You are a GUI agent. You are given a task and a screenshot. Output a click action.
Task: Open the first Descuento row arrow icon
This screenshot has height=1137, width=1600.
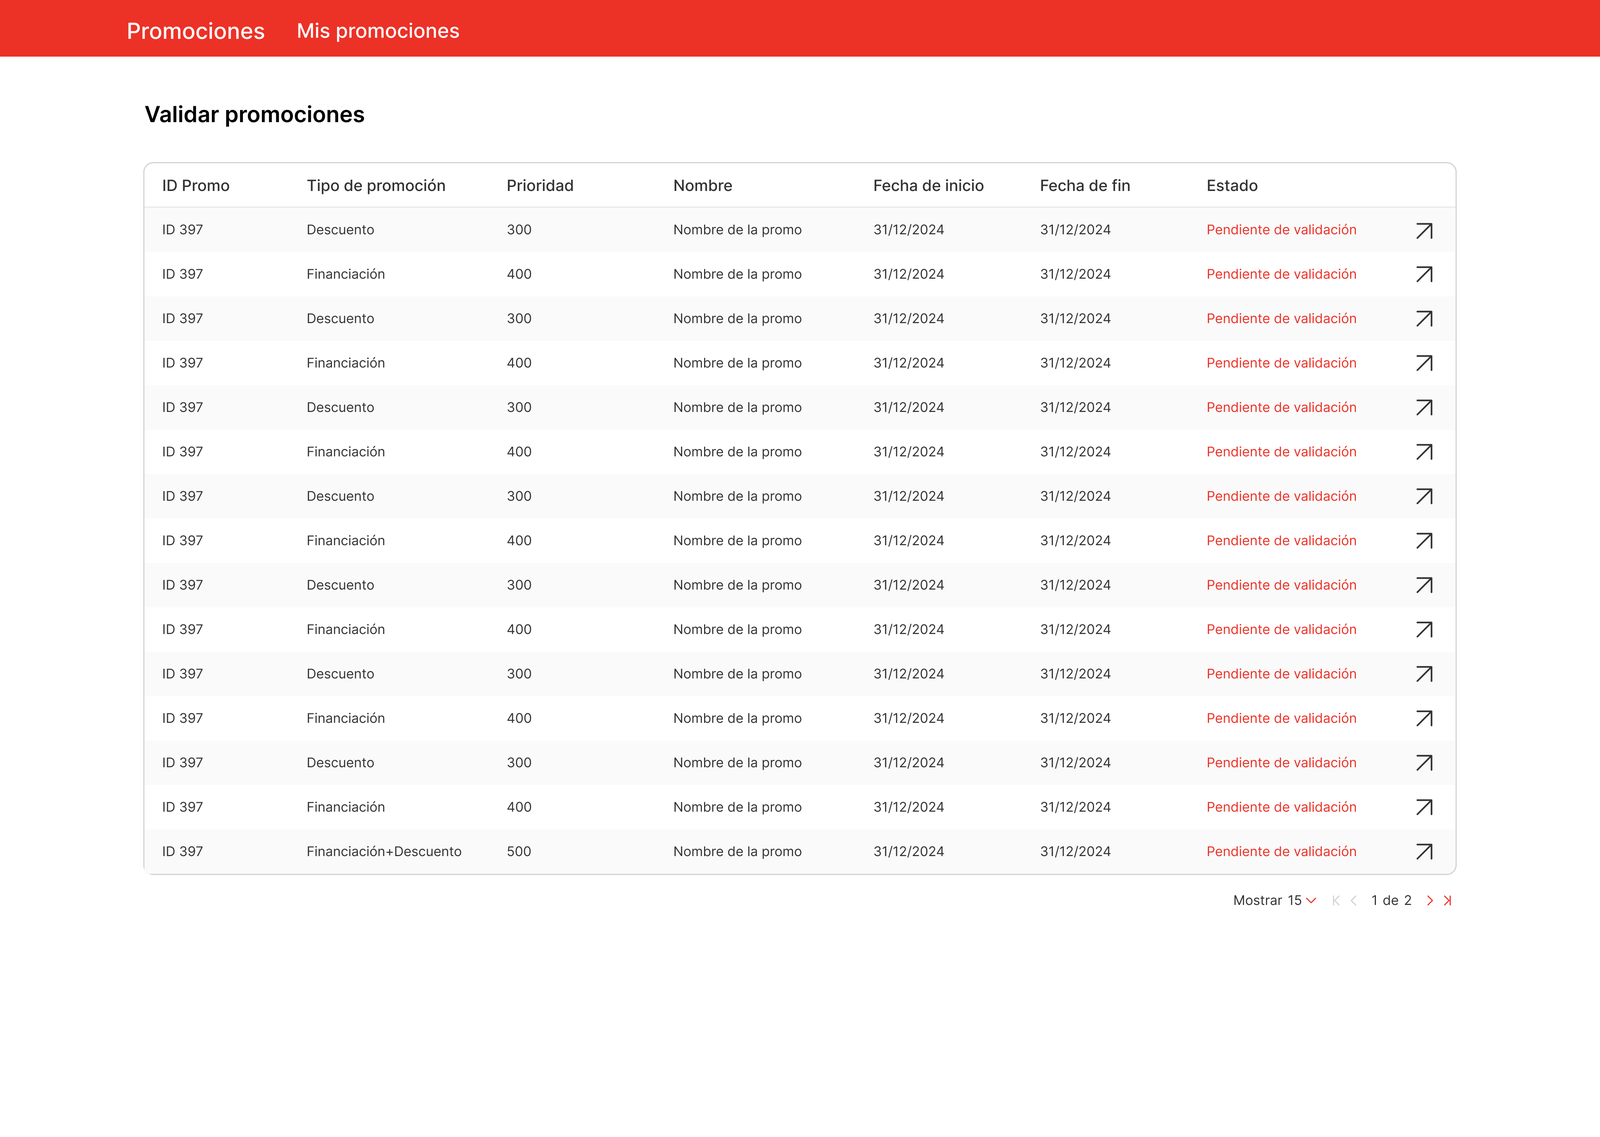point(1424,231)
